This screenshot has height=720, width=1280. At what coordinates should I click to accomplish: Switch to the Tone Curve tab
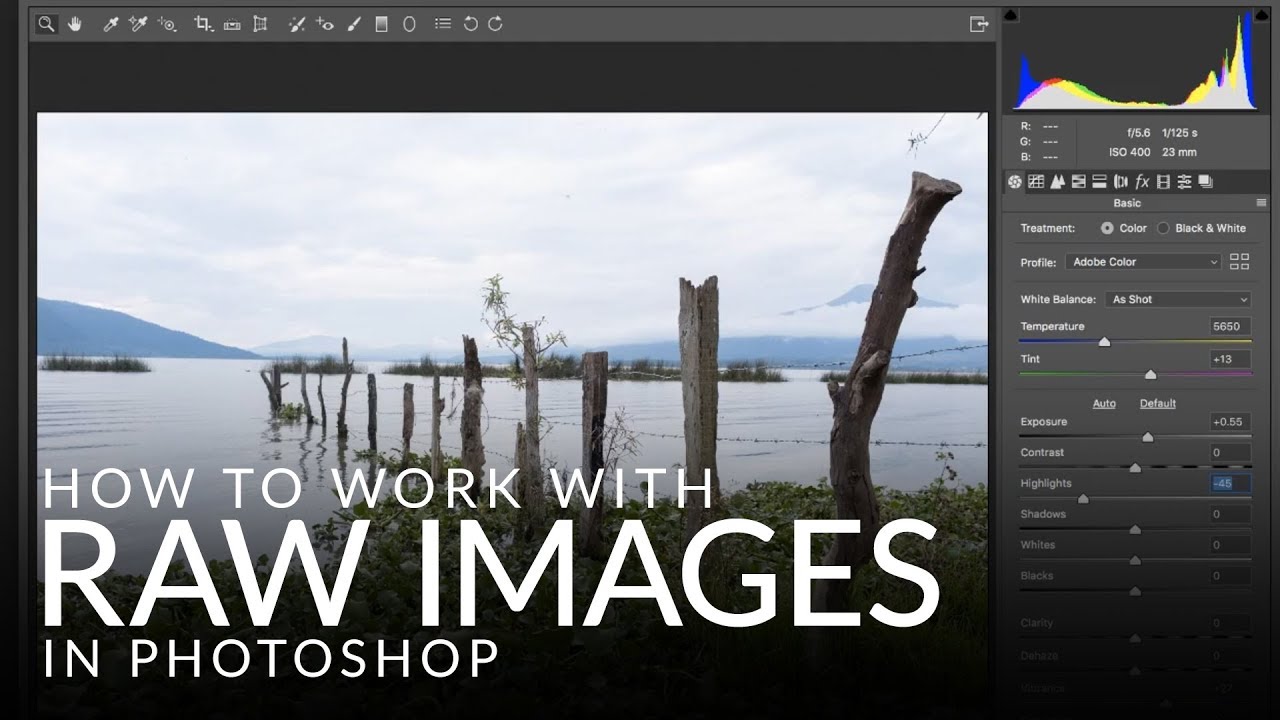[x=1036, y=182]
